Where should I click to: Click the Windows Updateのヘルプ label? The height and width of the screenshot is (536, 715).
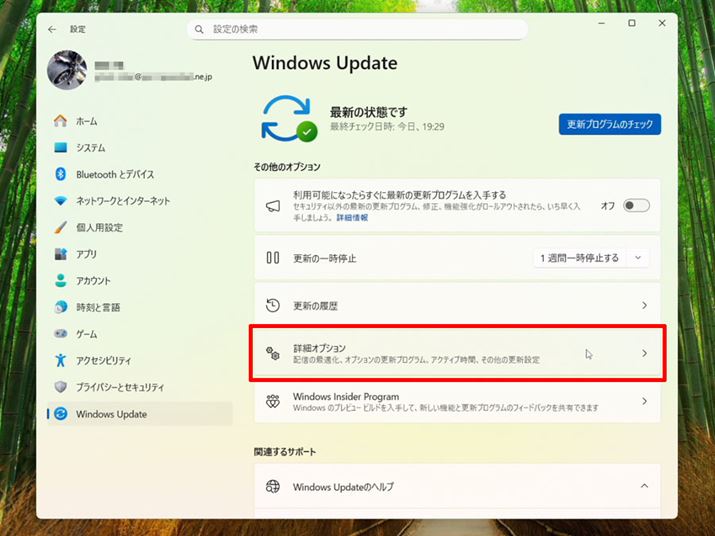(343, 487)
